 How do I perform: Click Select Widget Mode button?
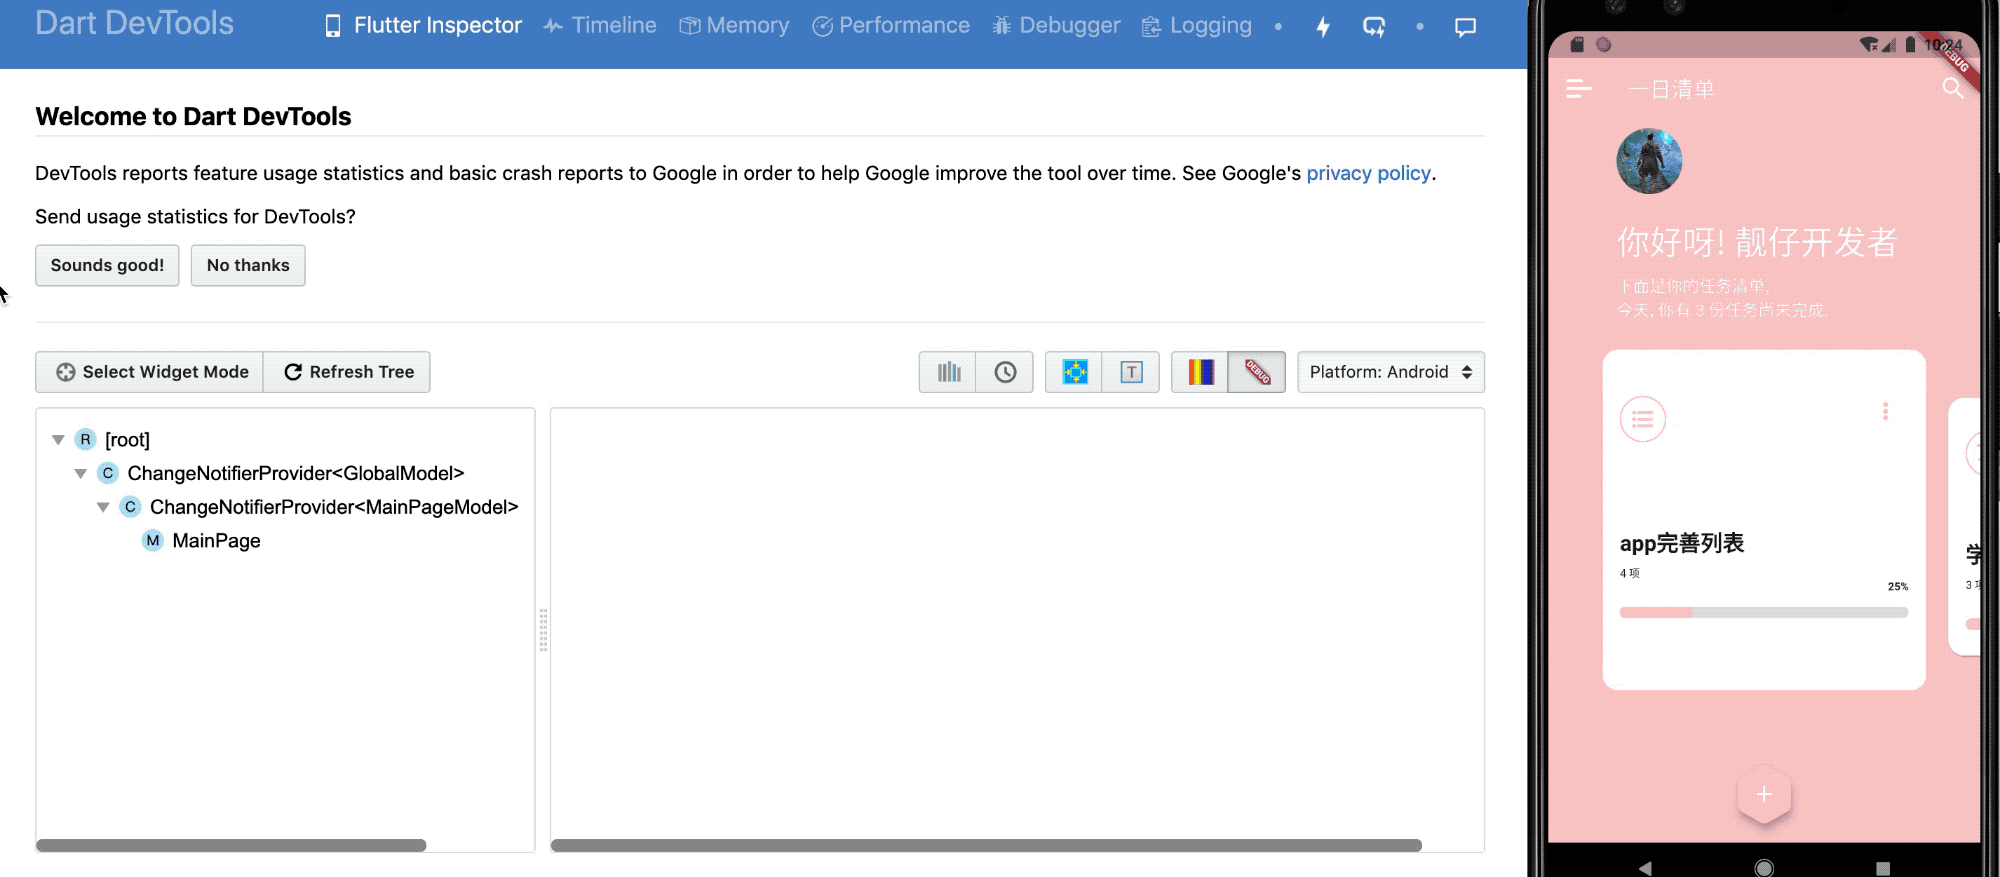(150, 372)
